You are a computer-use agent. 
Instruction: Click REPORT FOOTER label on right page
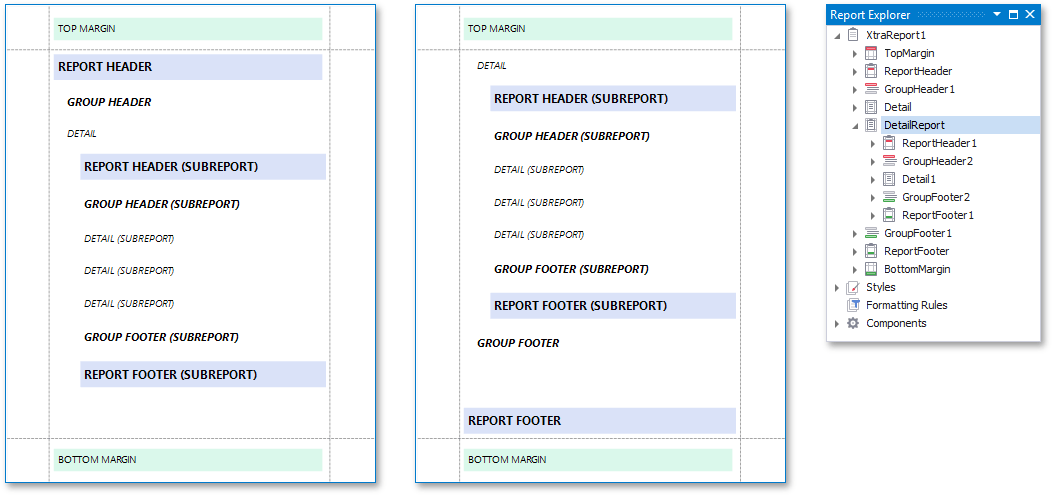[x=515, y=421]
